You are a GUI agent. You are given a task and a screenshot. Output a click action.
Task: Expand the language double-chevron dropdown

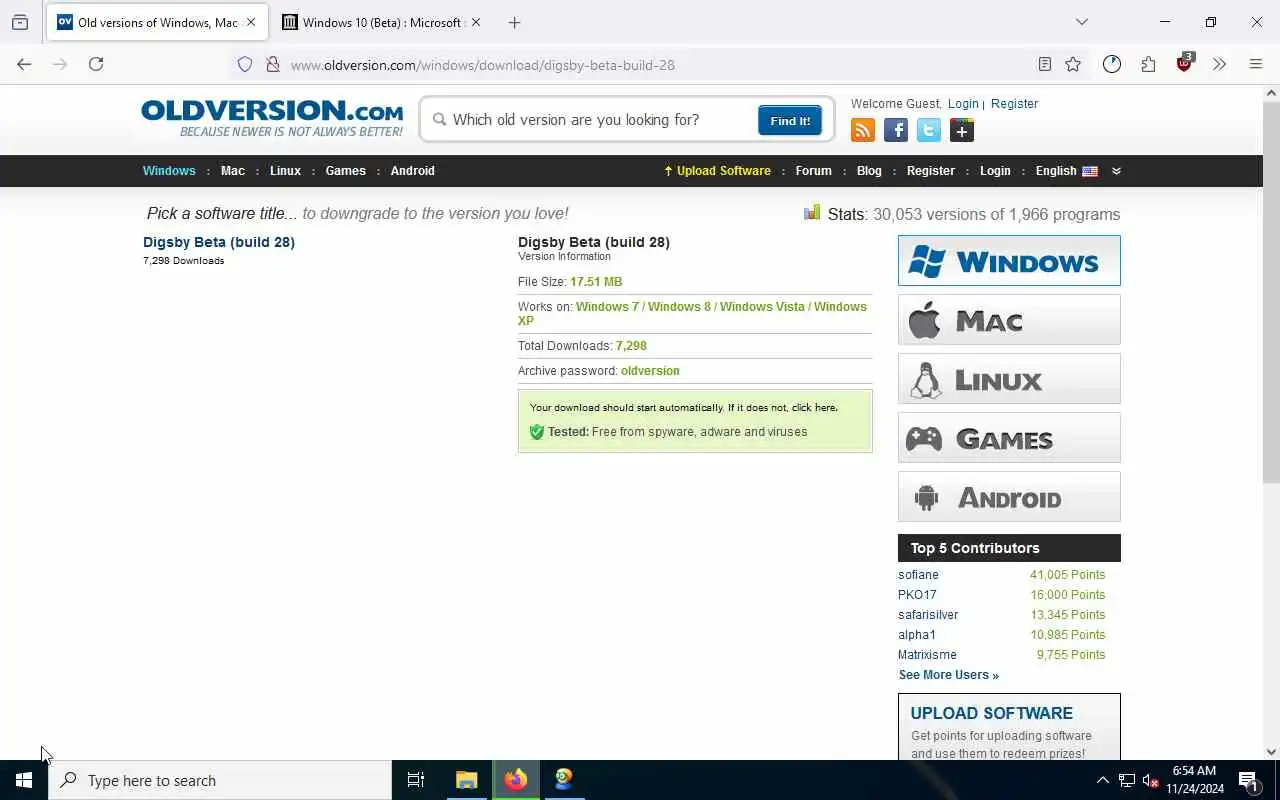[x=1116, y=171]
